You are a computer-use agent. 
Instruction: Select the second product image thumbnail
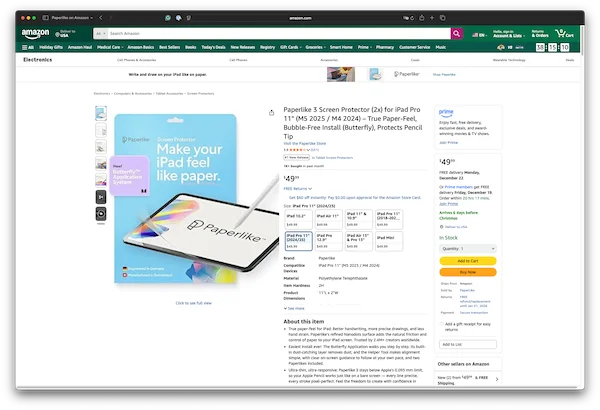[x=101, y=130]
